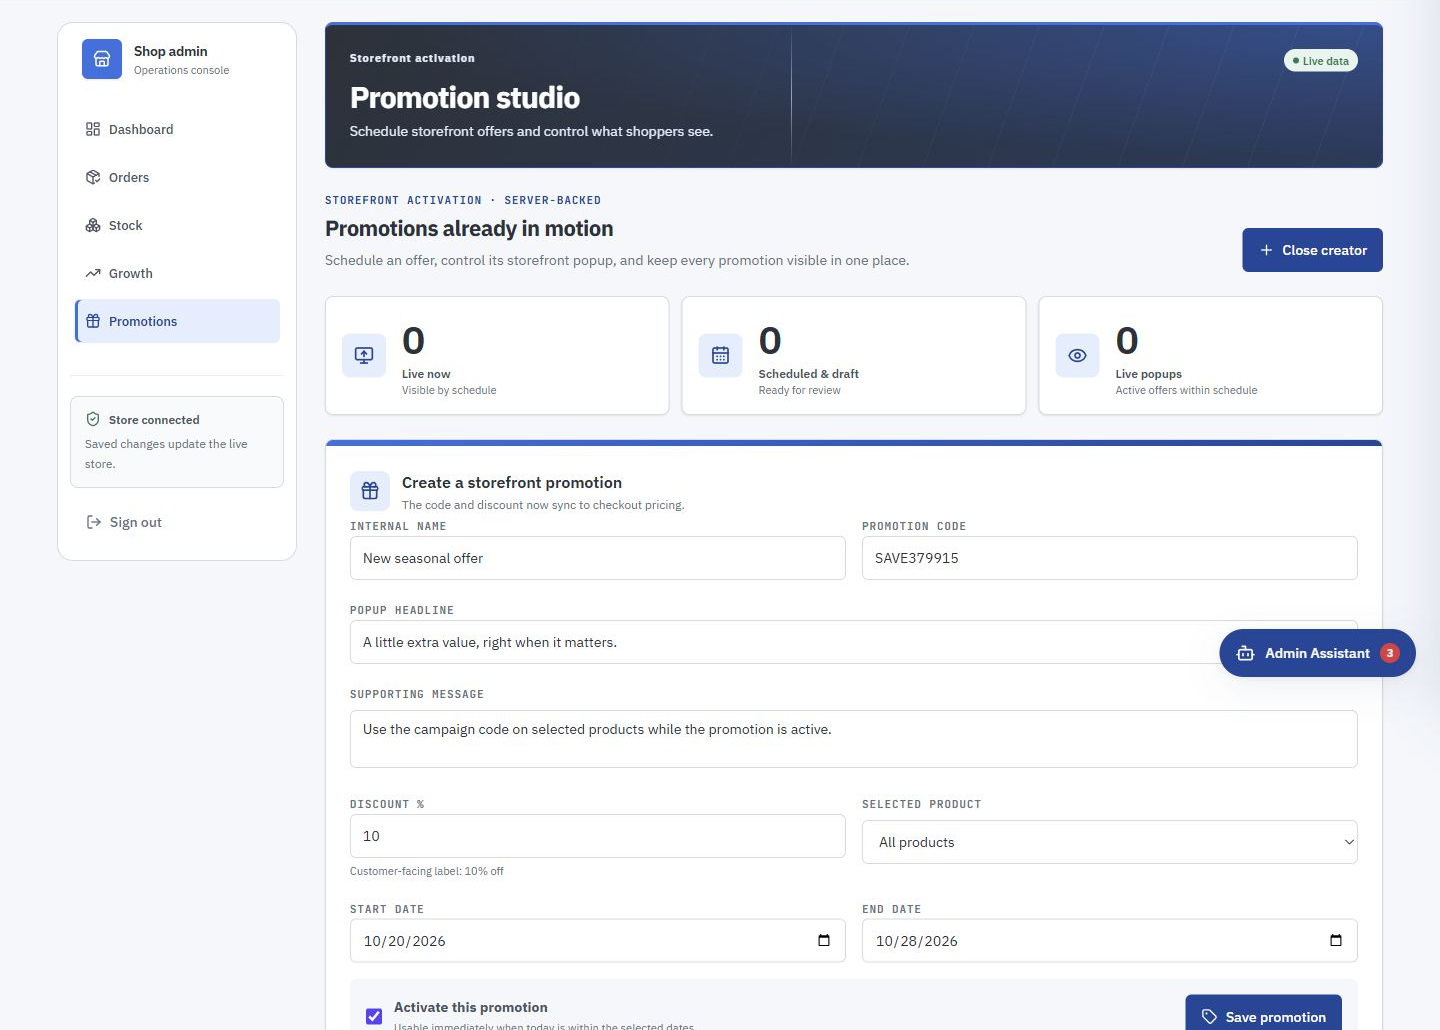
Task: Click the Promotions gift icon in sidebar
Action: [x=93, y=321]
